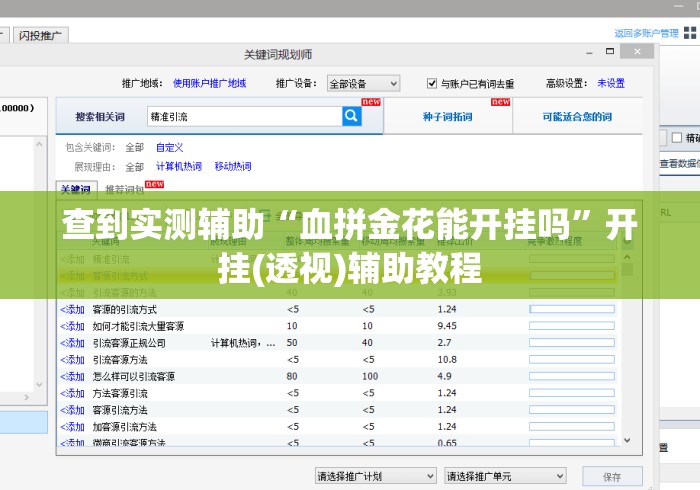Click mobile search value 100

(370, 376)
